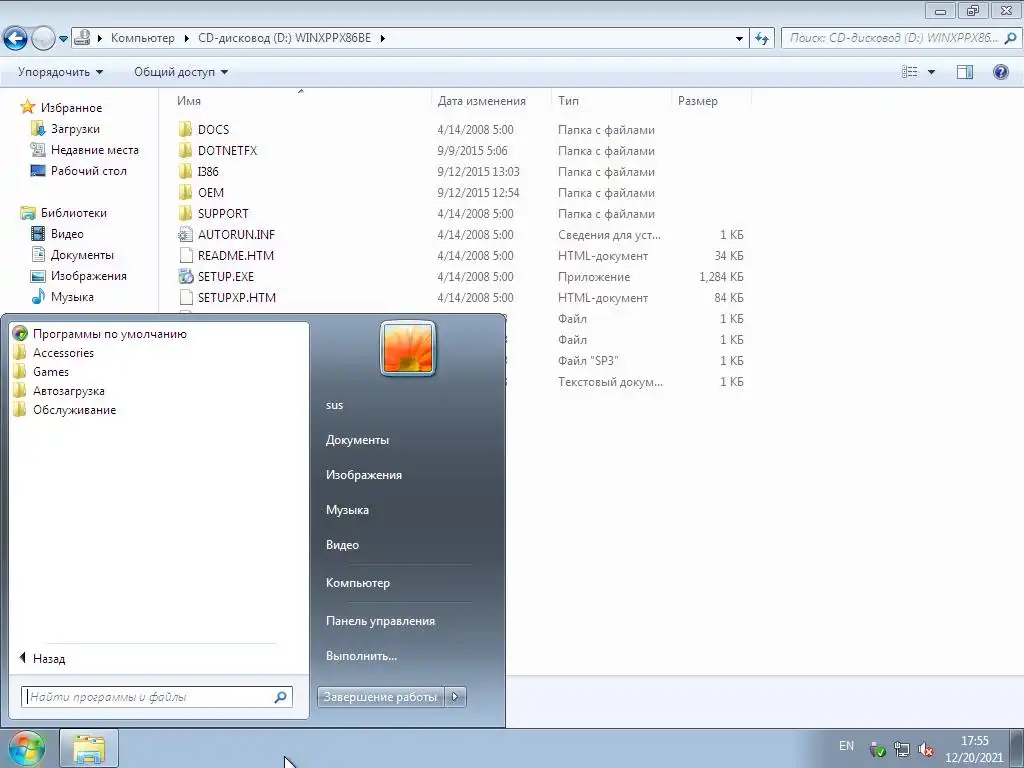
Task: Open the Музыка library in sidebar
Action: pos(72,296)
